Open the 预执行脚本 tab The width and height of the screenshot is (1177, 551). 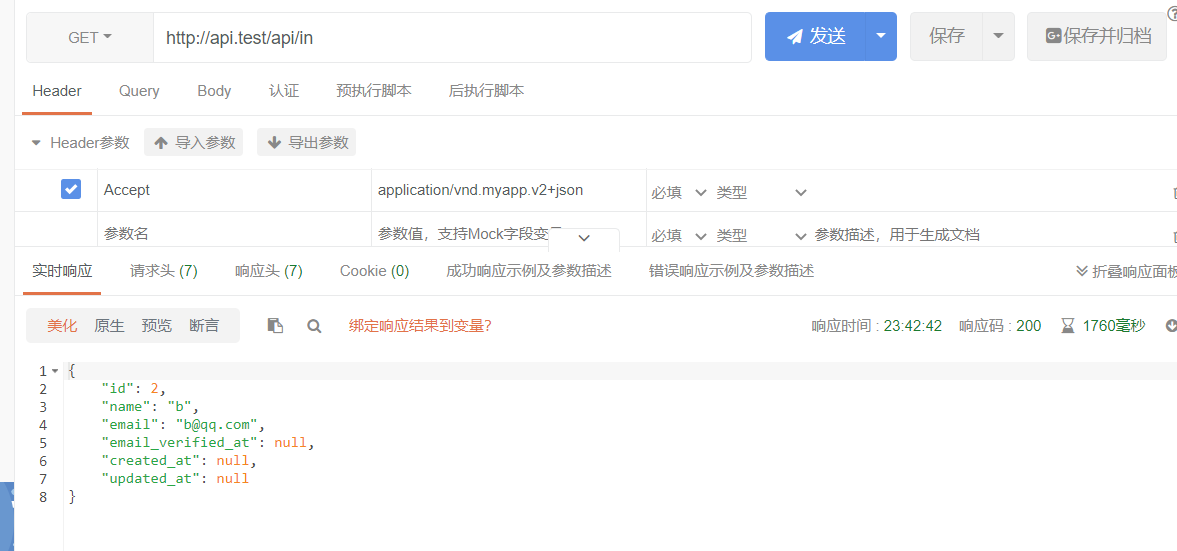click(x=374, y=91)
